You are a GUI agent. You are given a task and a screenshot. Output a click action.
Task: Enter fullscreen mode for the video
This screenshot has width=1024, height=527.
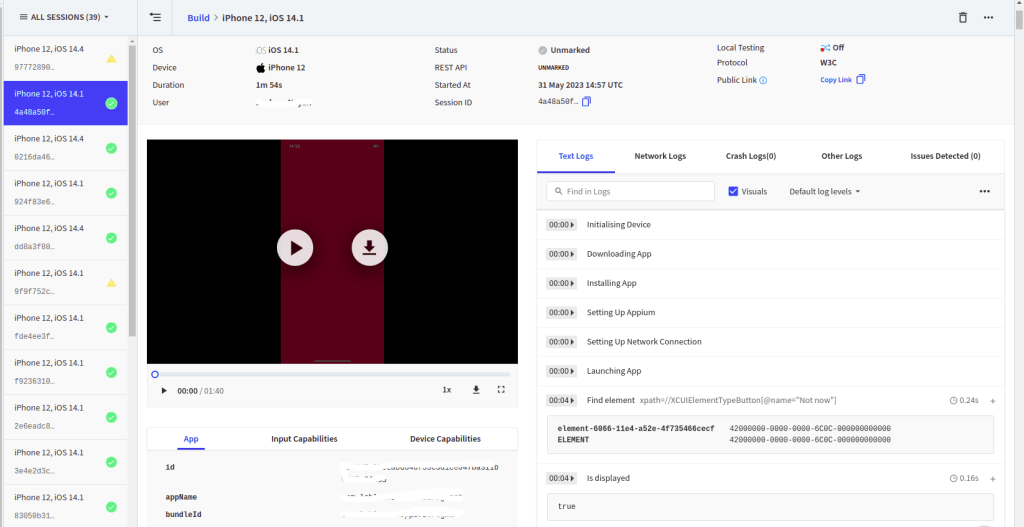(x=501, y=390)
